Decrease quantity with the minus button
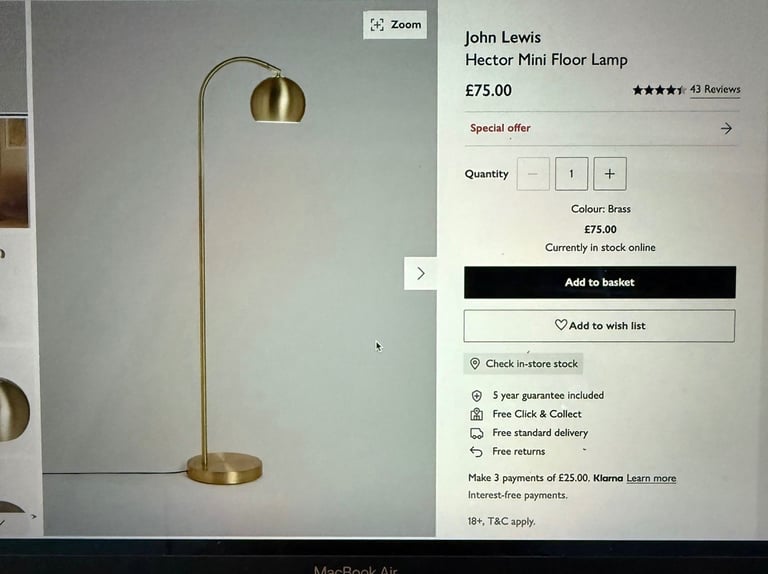This screenshot has width=768, height=574. [533, 174]
